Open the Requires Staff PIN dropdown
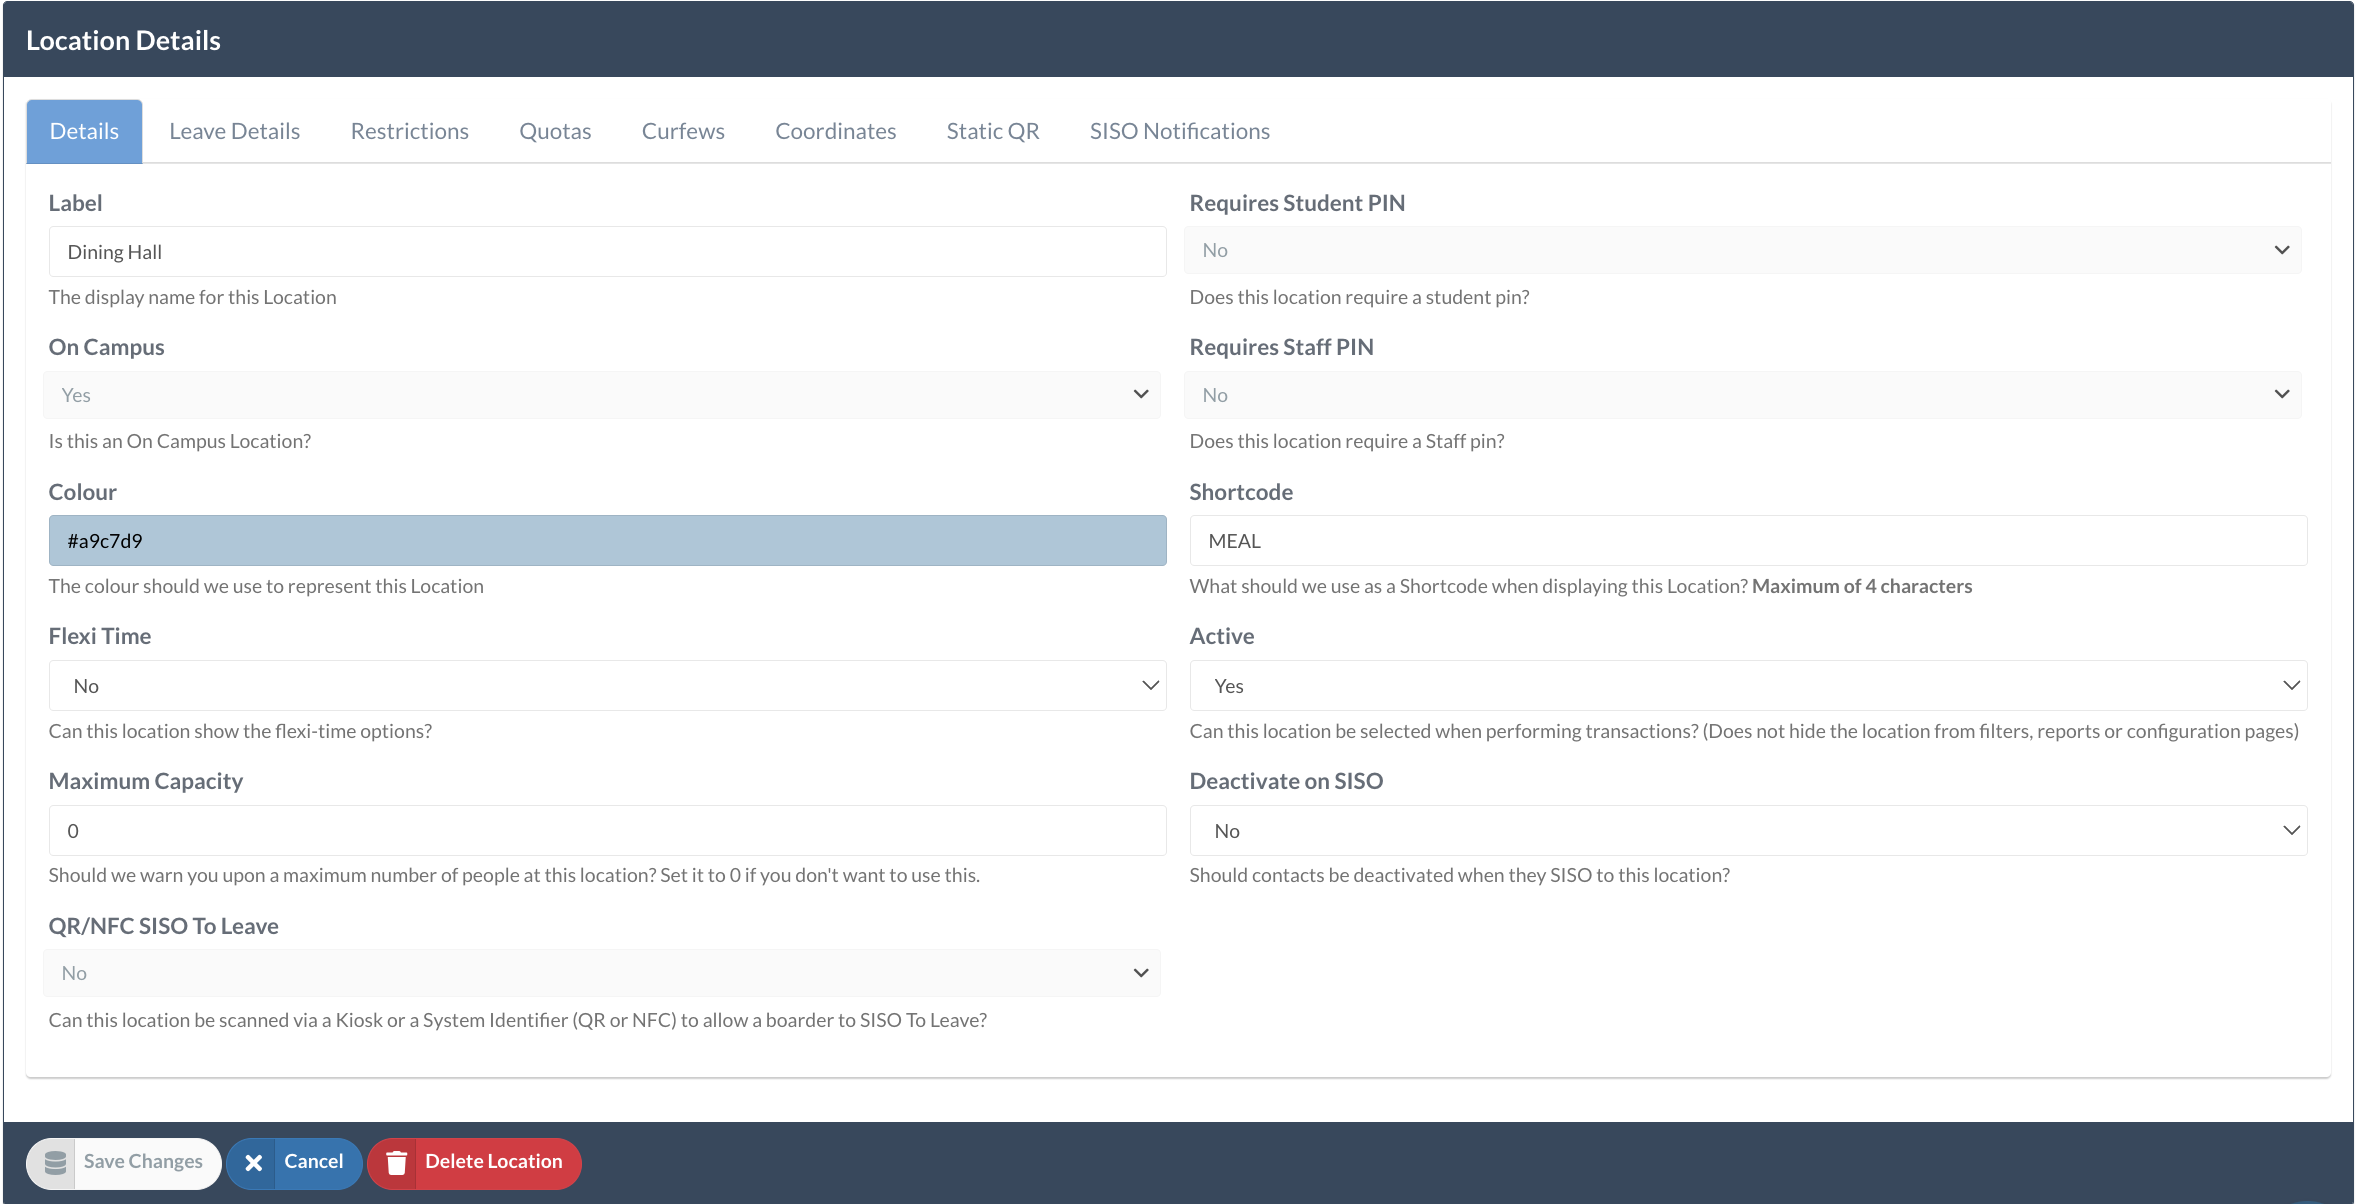Screen dimensions: 2356x1204 pos(1742,395)
